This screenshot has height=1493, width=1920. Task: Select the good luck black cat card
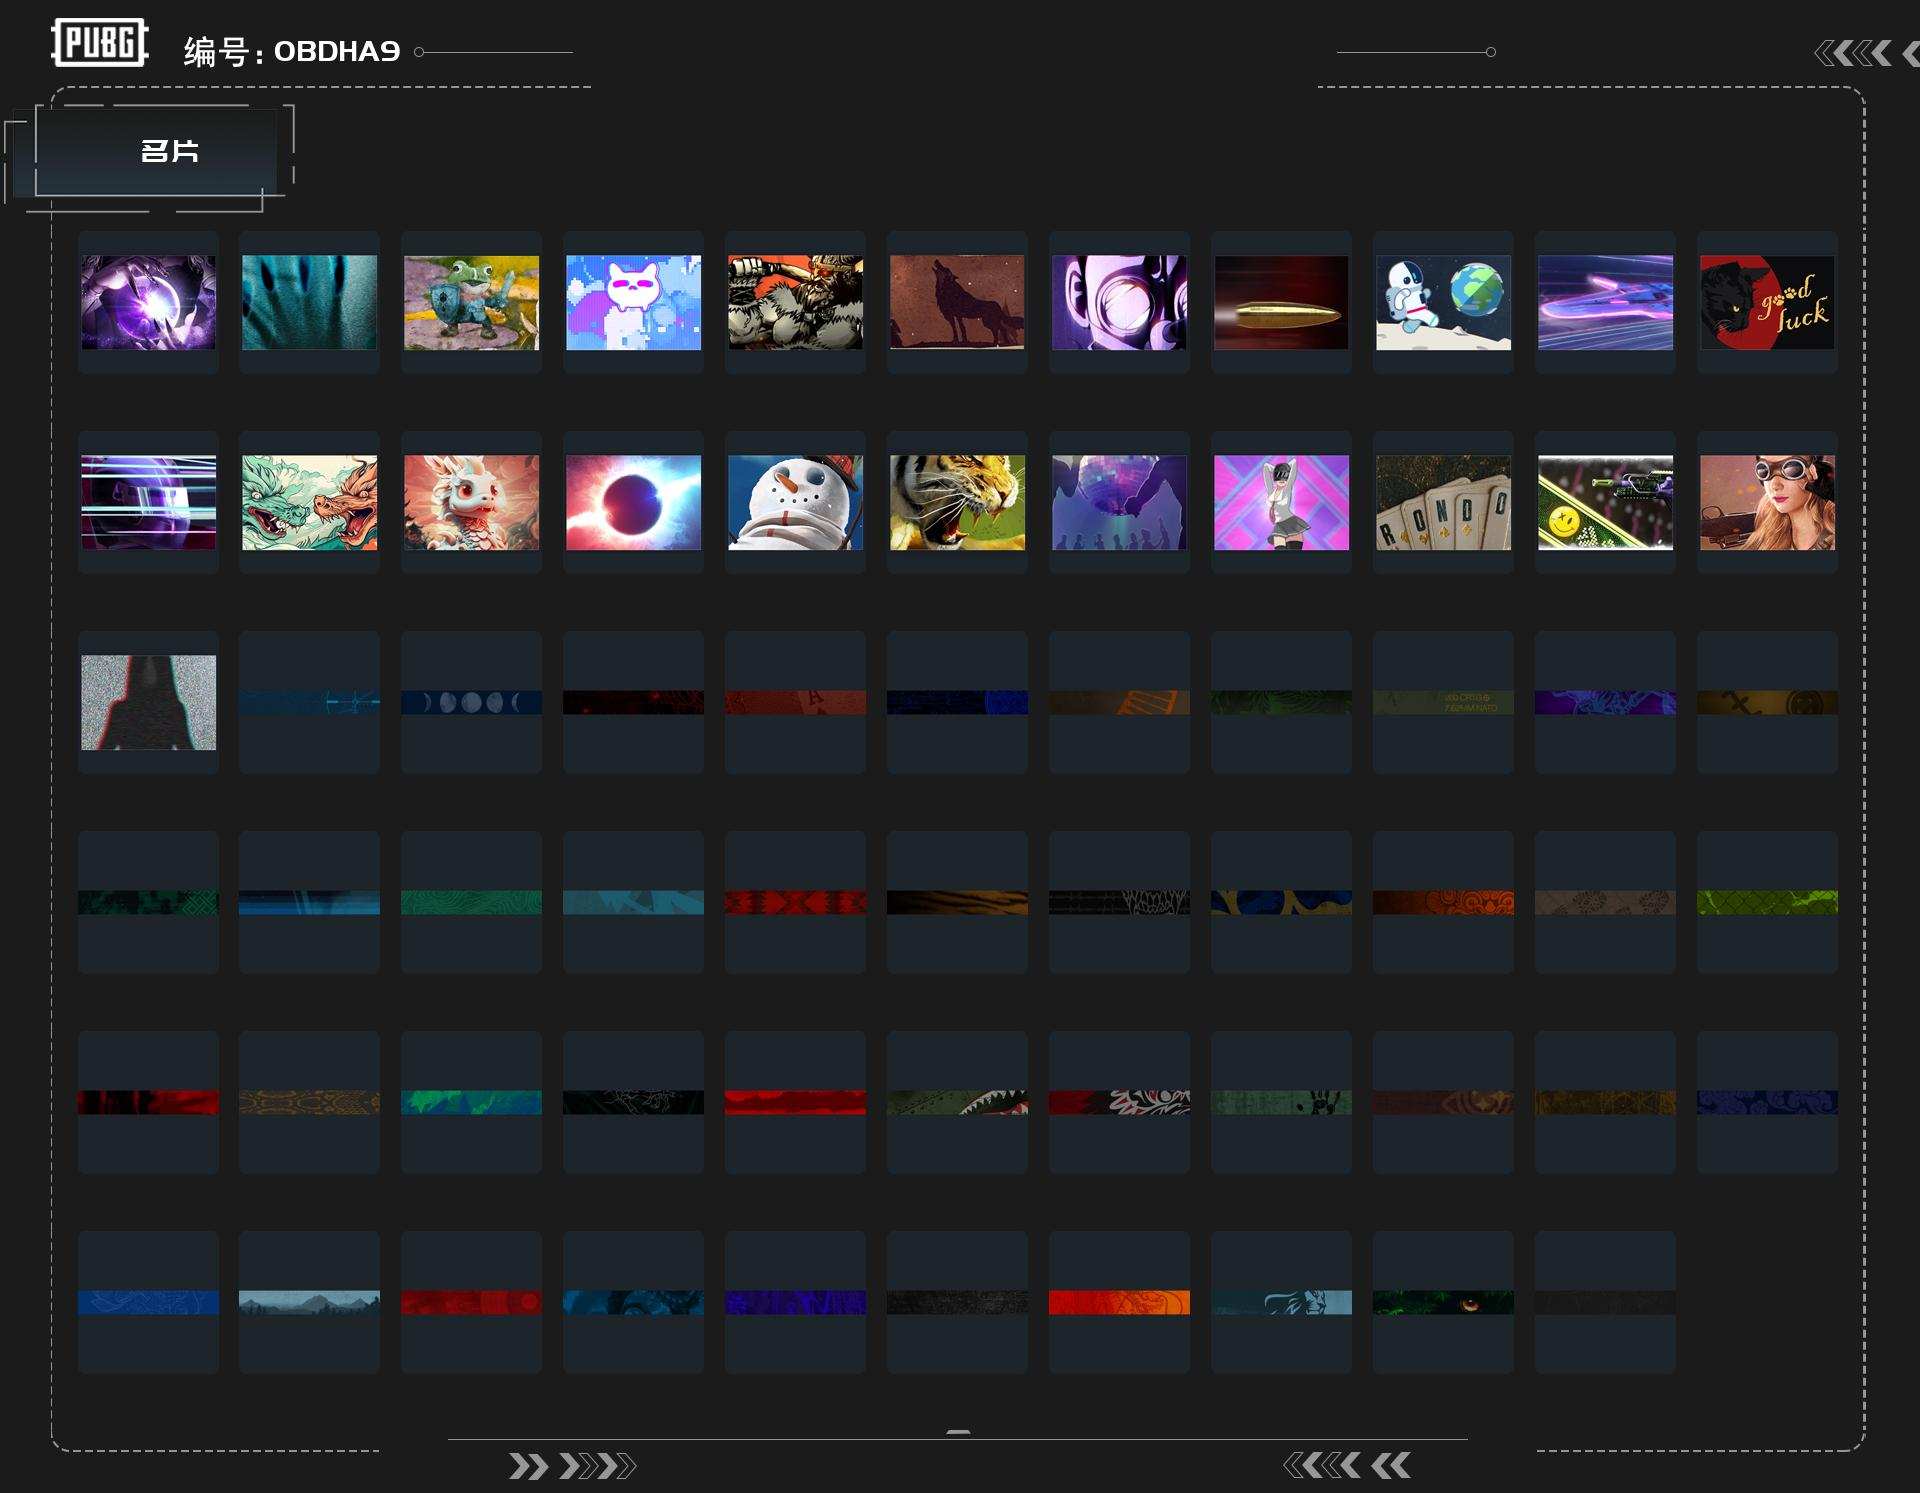coord(1767,302)
